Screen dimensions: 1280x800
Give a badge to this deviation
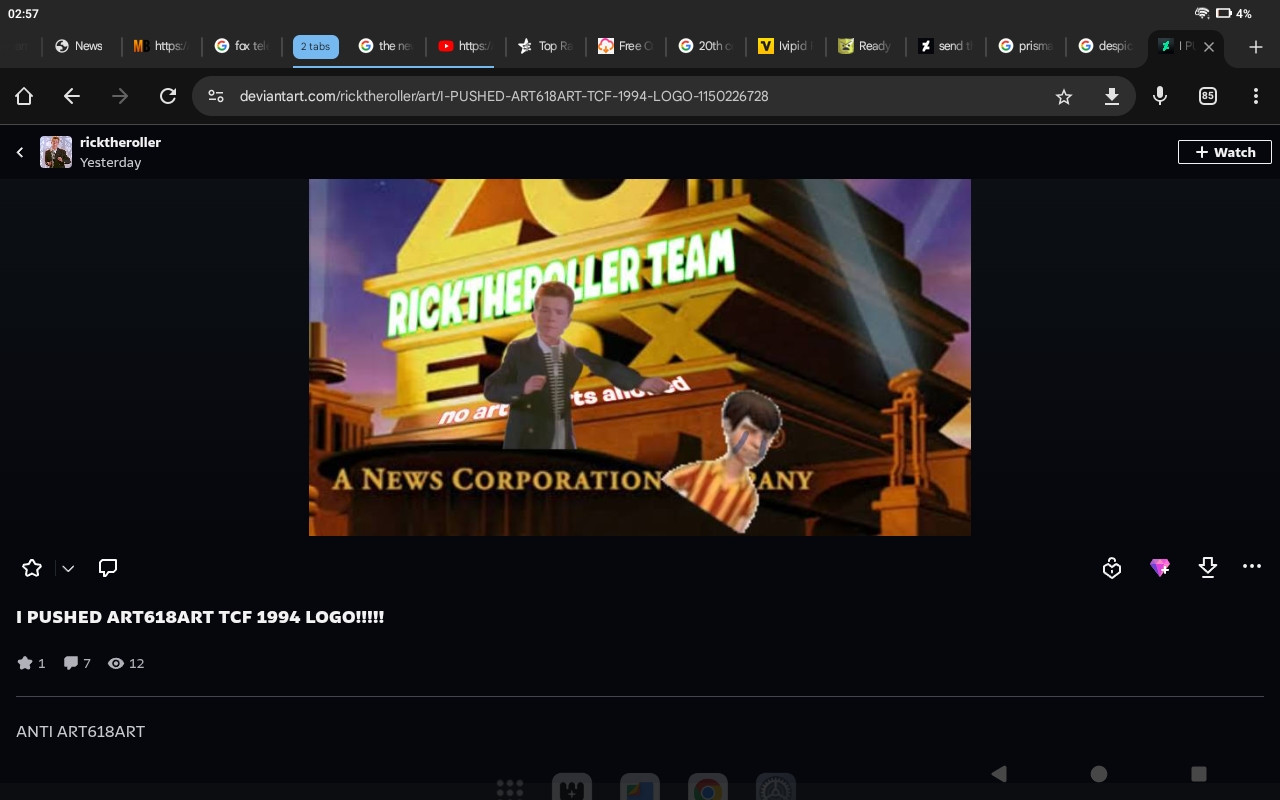[1112, 568]
